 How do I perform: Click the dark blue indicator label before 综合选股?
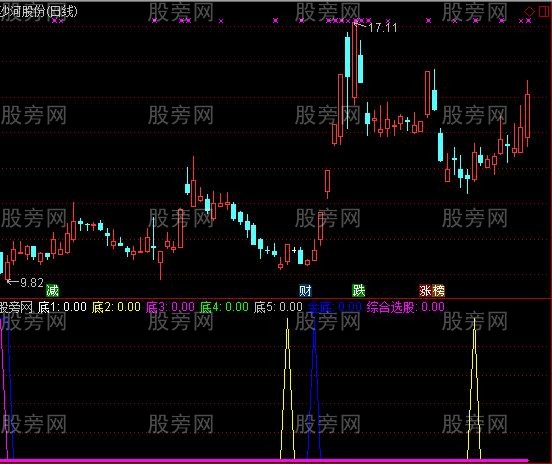[x=334, y=307]
